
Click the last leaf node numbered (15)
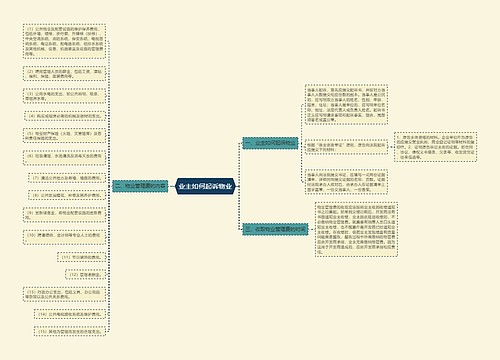70,331
